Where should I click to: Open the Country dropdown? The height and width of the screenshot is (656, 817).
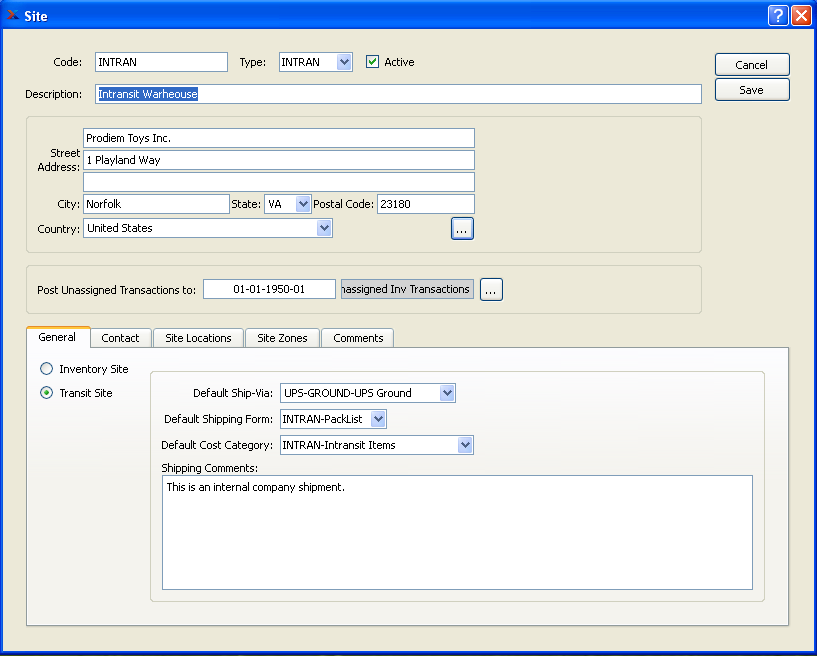(324, 228)
